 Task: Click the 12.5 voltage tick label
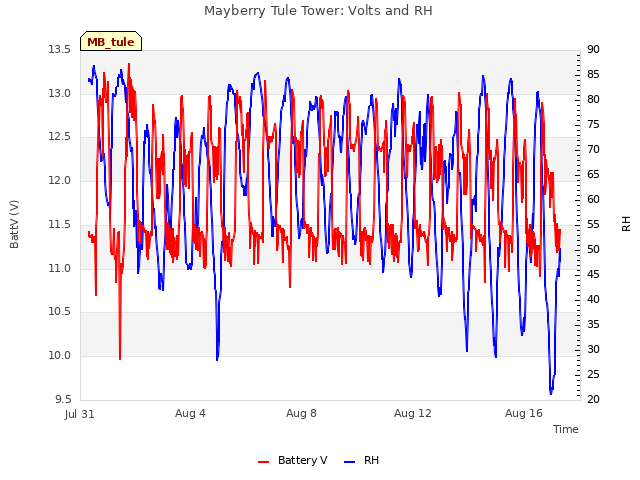click(x=60, y=136)
